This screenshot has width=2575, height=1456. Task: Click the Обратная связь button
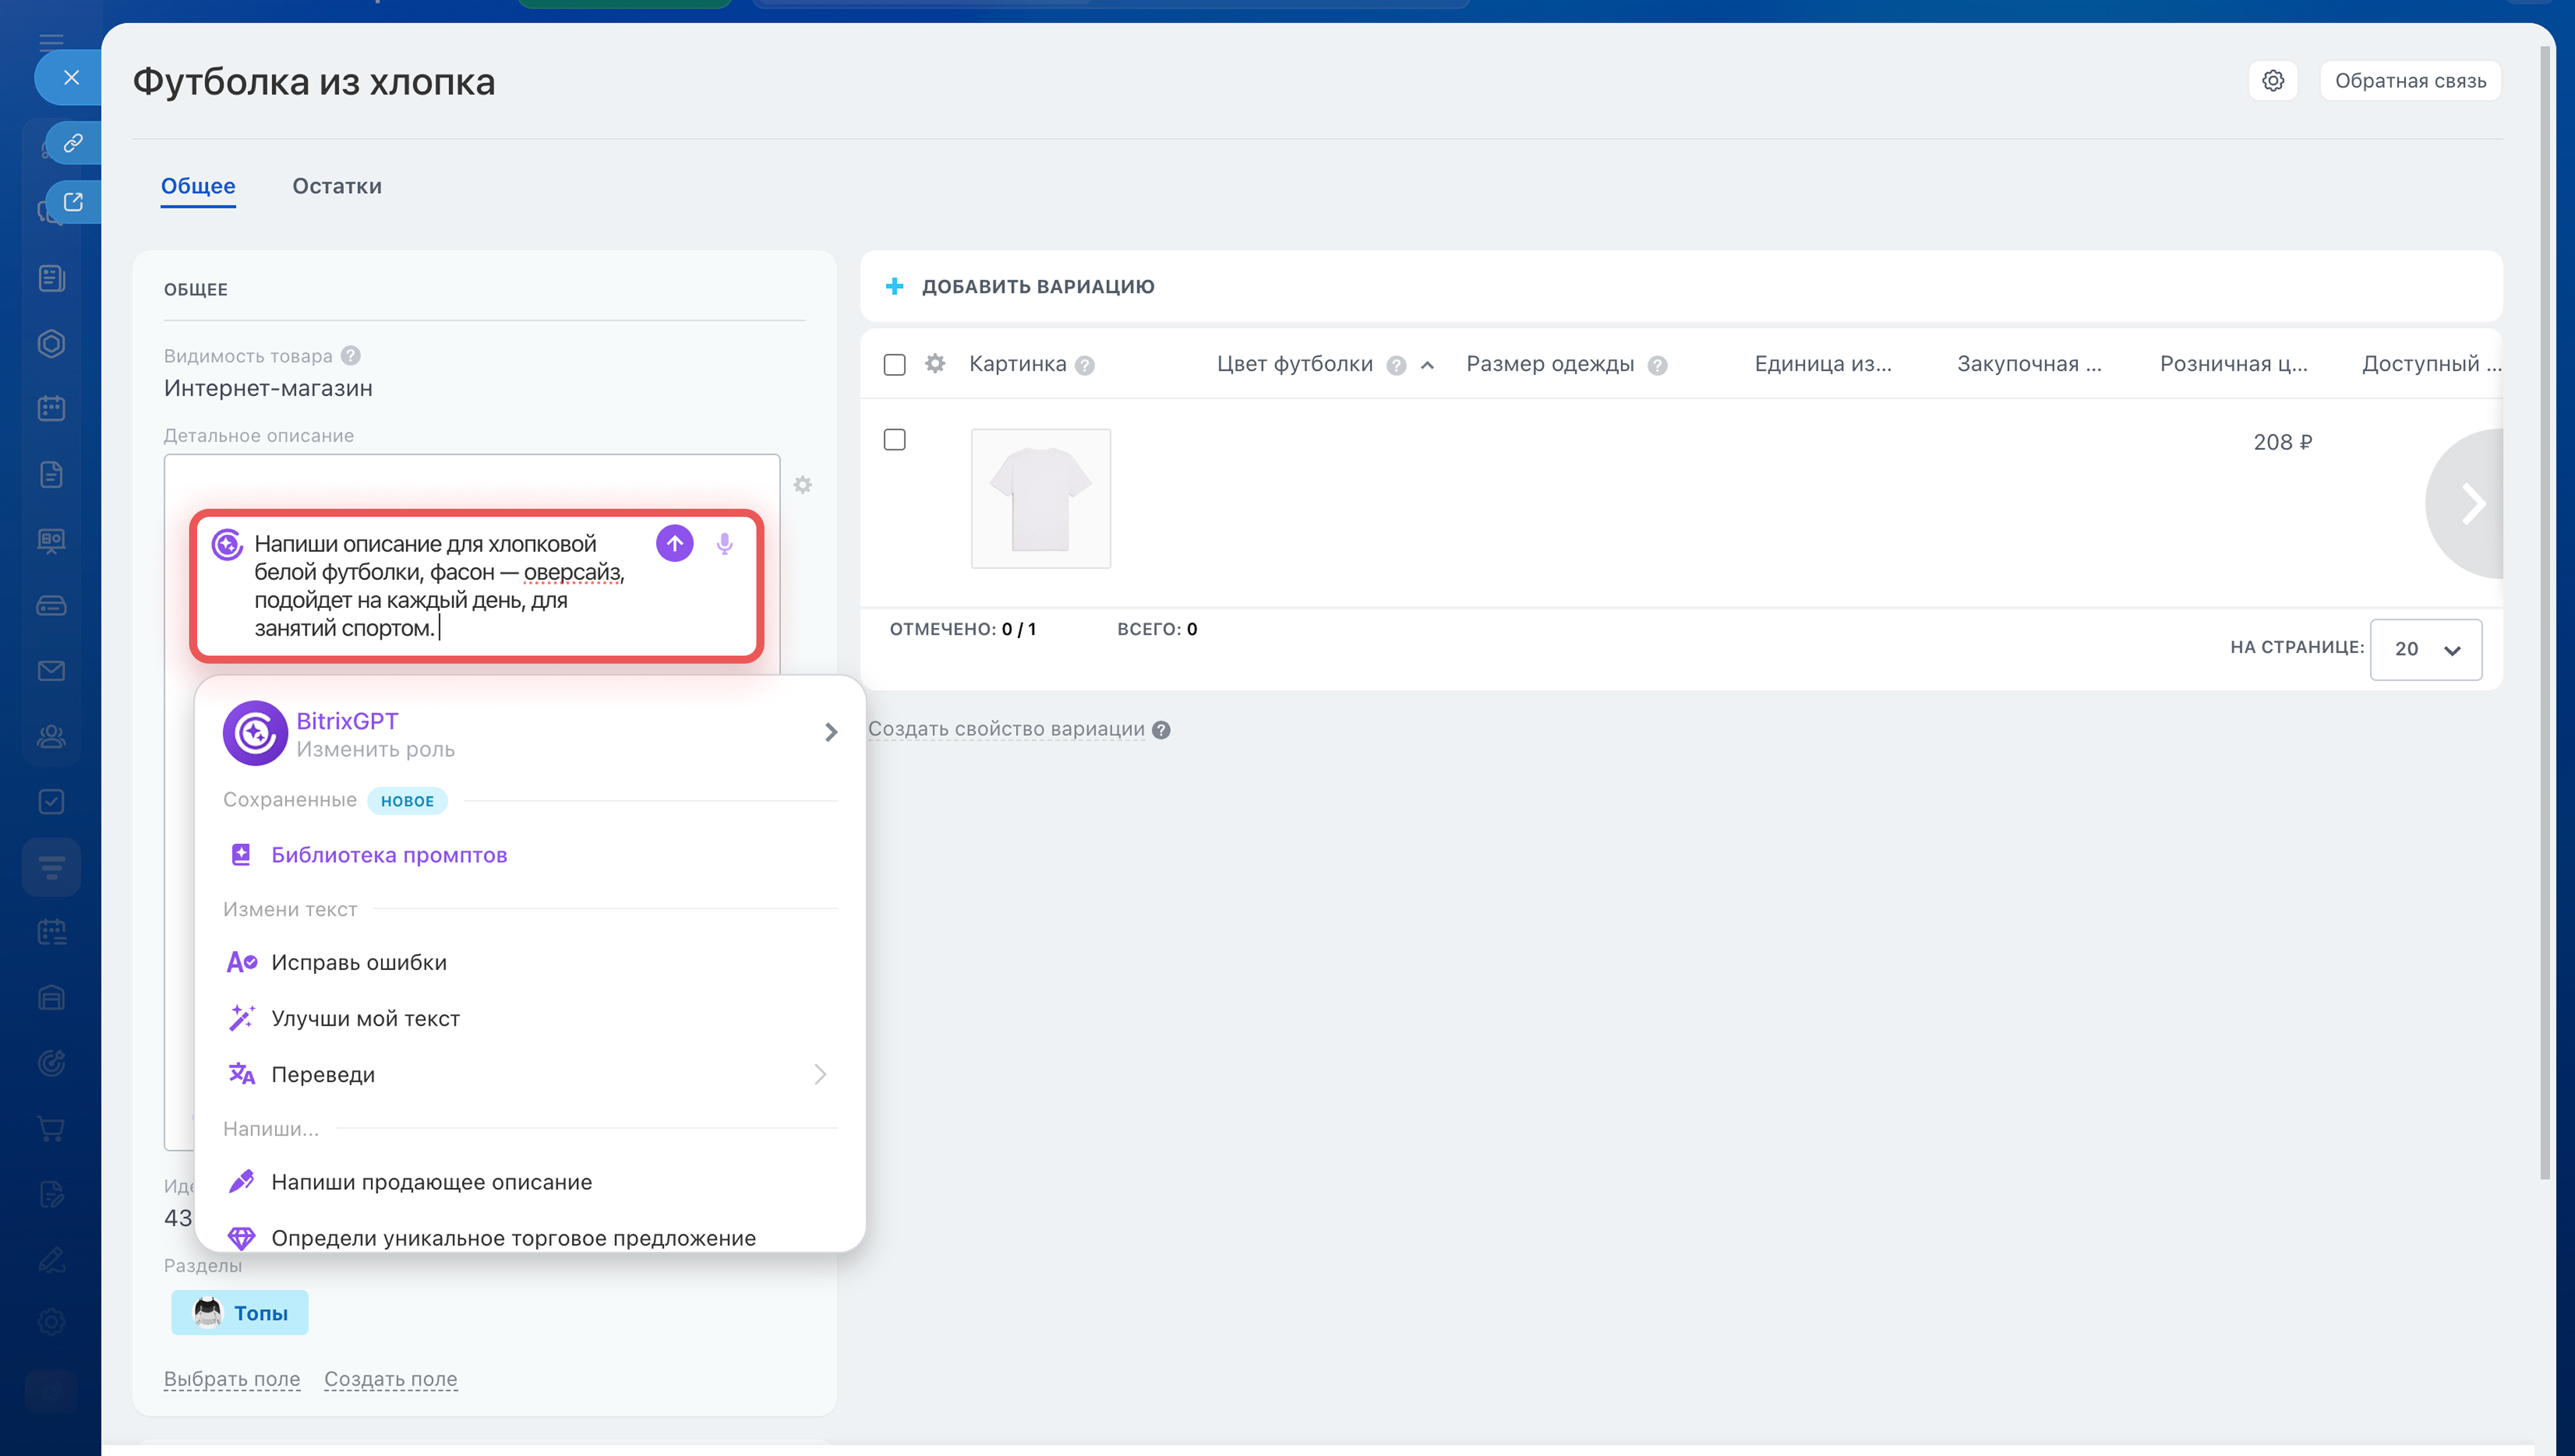[x=2409, y=81]
